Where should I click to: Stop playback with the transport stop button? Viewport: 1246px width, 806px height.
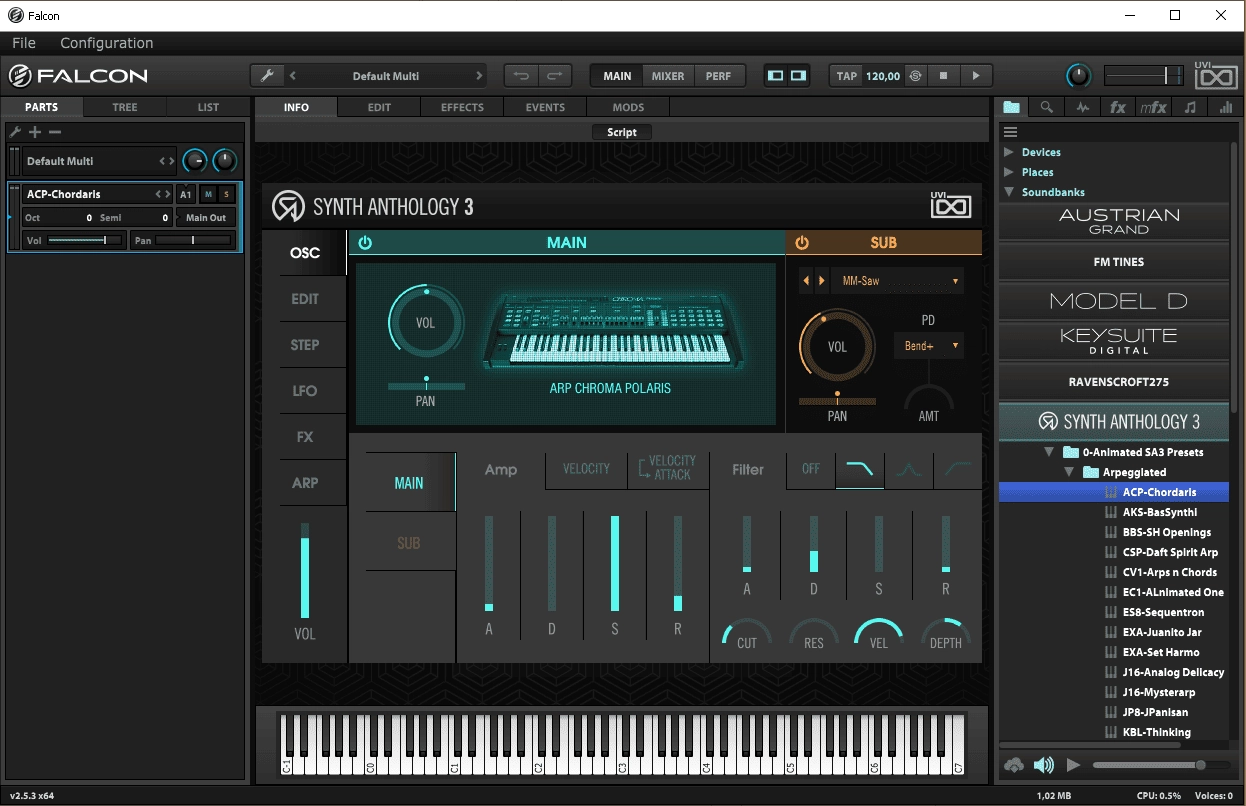tap(943, 76)
